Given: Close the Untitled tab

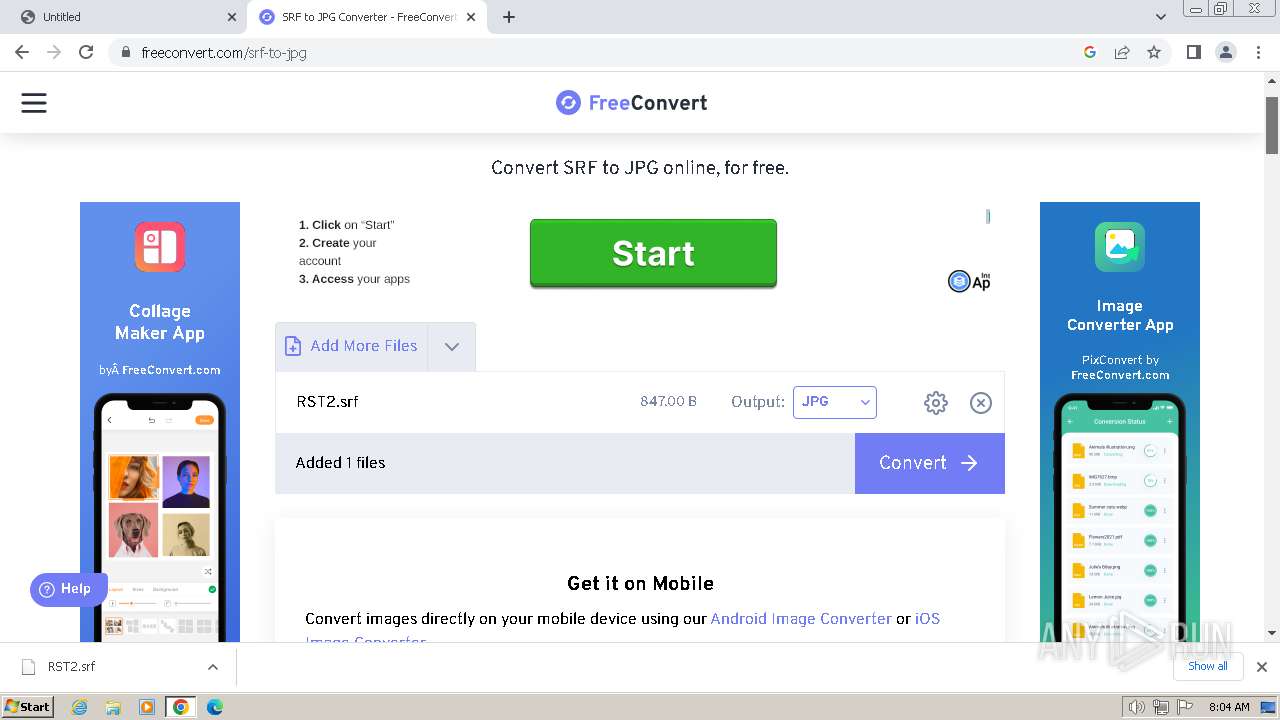Looking at the screenshot, I should tap(232, 17).
